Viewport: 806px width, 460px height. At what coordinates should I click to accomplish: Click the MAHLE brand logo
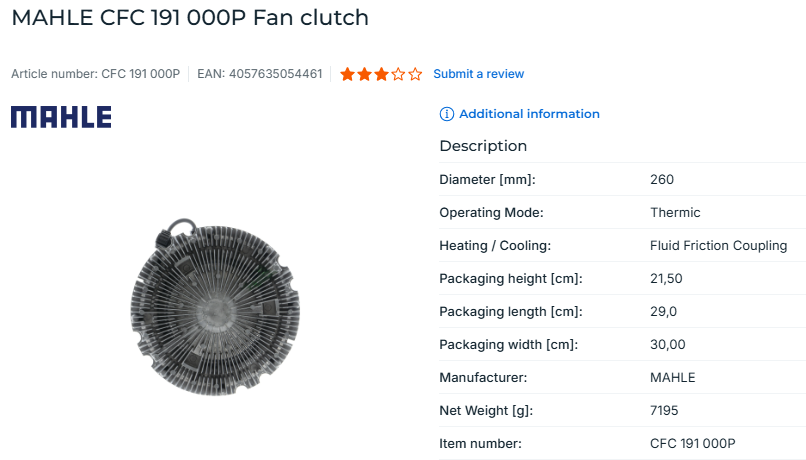pos(61,117)
